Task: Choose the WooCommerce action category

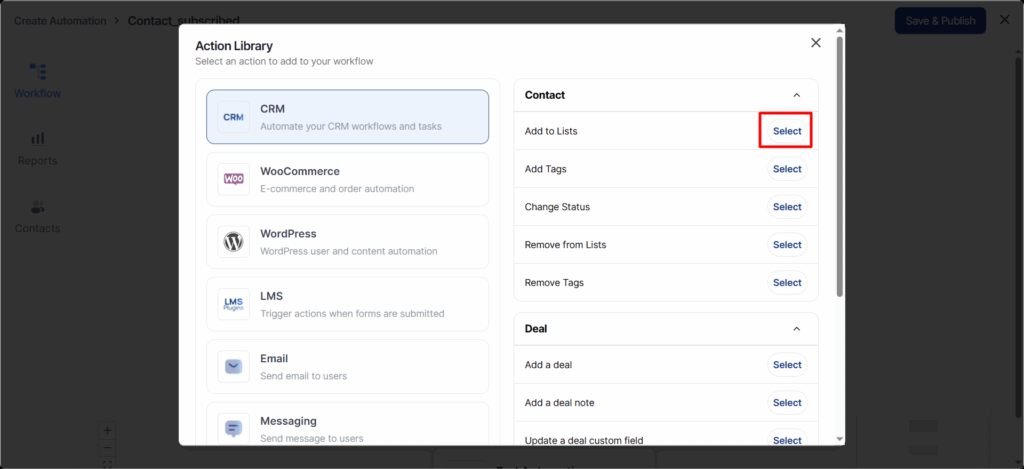Action: pos(347,179)
